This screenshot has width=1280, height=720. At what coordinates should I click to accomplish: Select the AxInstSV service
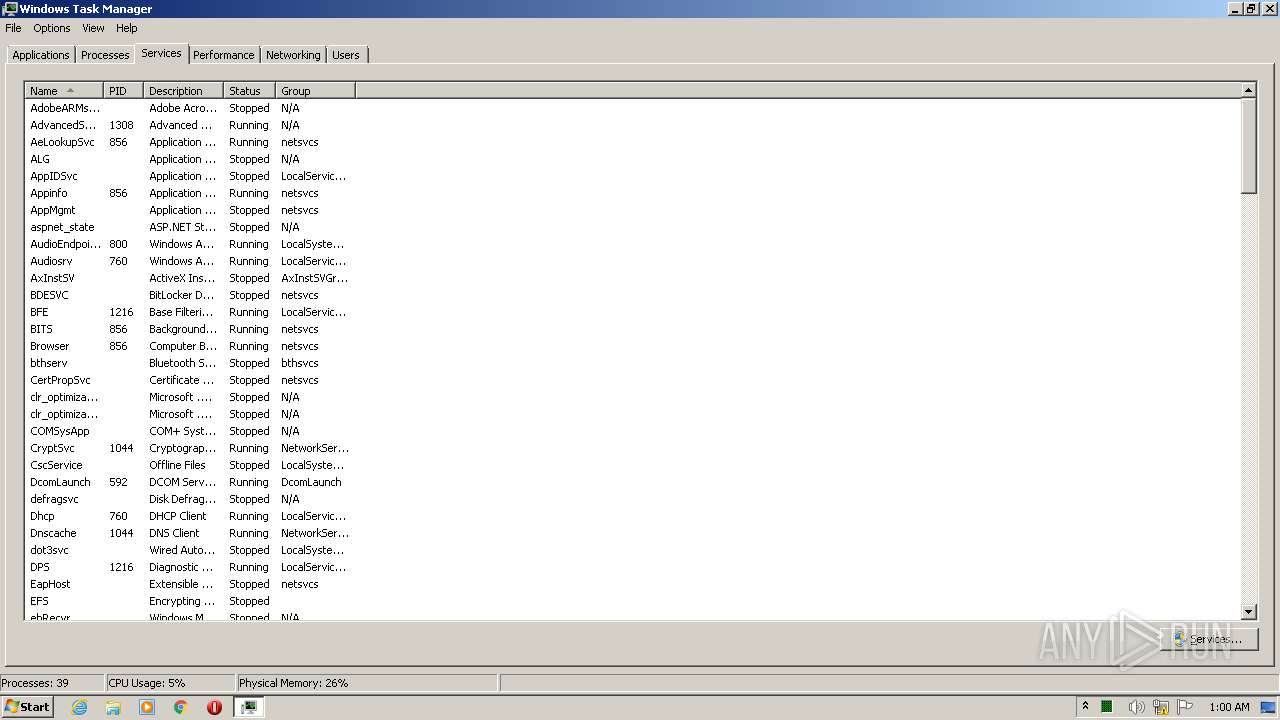(x=190, y=278)
